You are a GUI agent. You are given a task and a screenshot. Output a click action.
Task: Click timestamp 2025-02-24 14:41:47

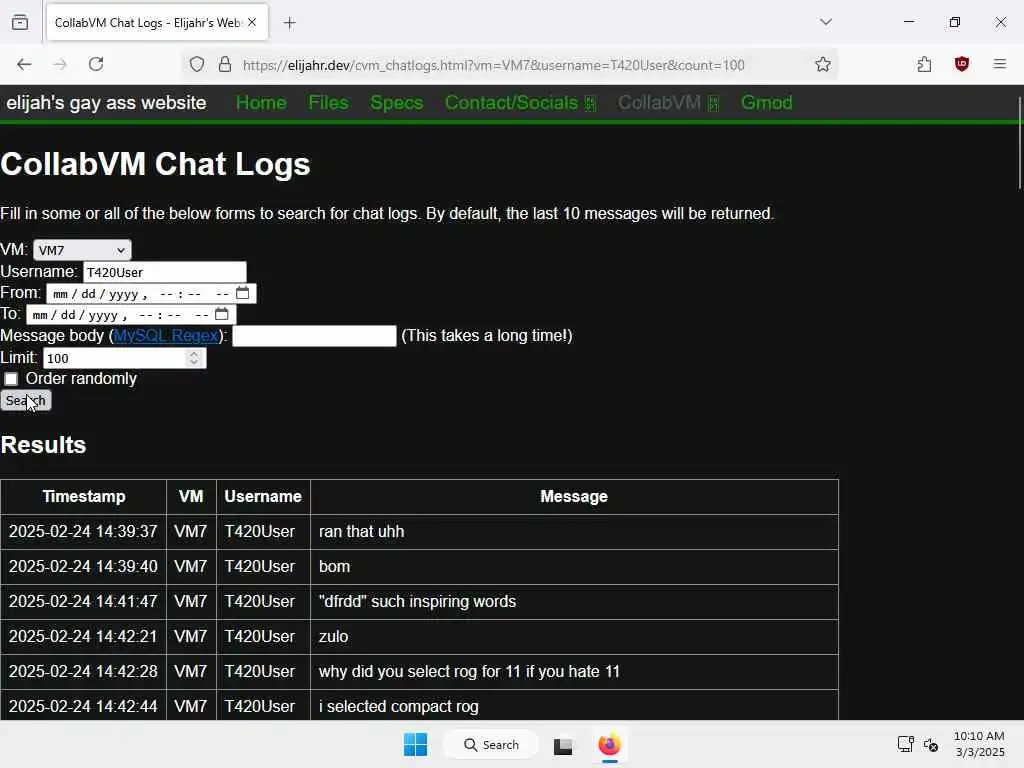click(x=83, y=601)
